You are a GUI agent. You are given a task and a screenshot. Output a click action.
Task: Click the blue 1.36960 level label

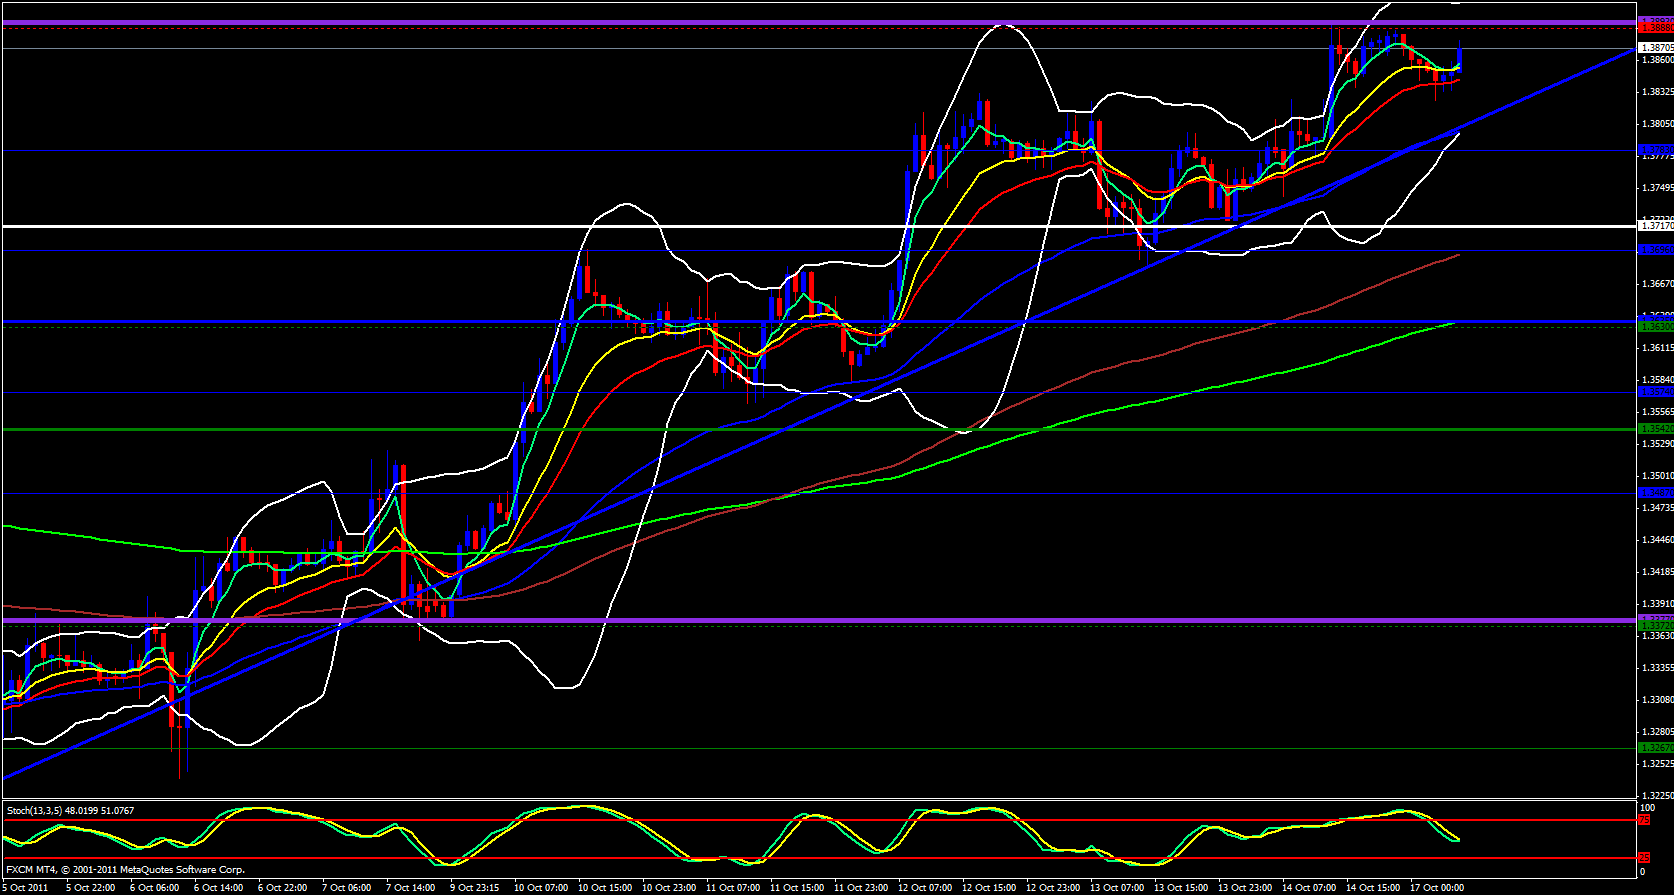point(1655,250)
